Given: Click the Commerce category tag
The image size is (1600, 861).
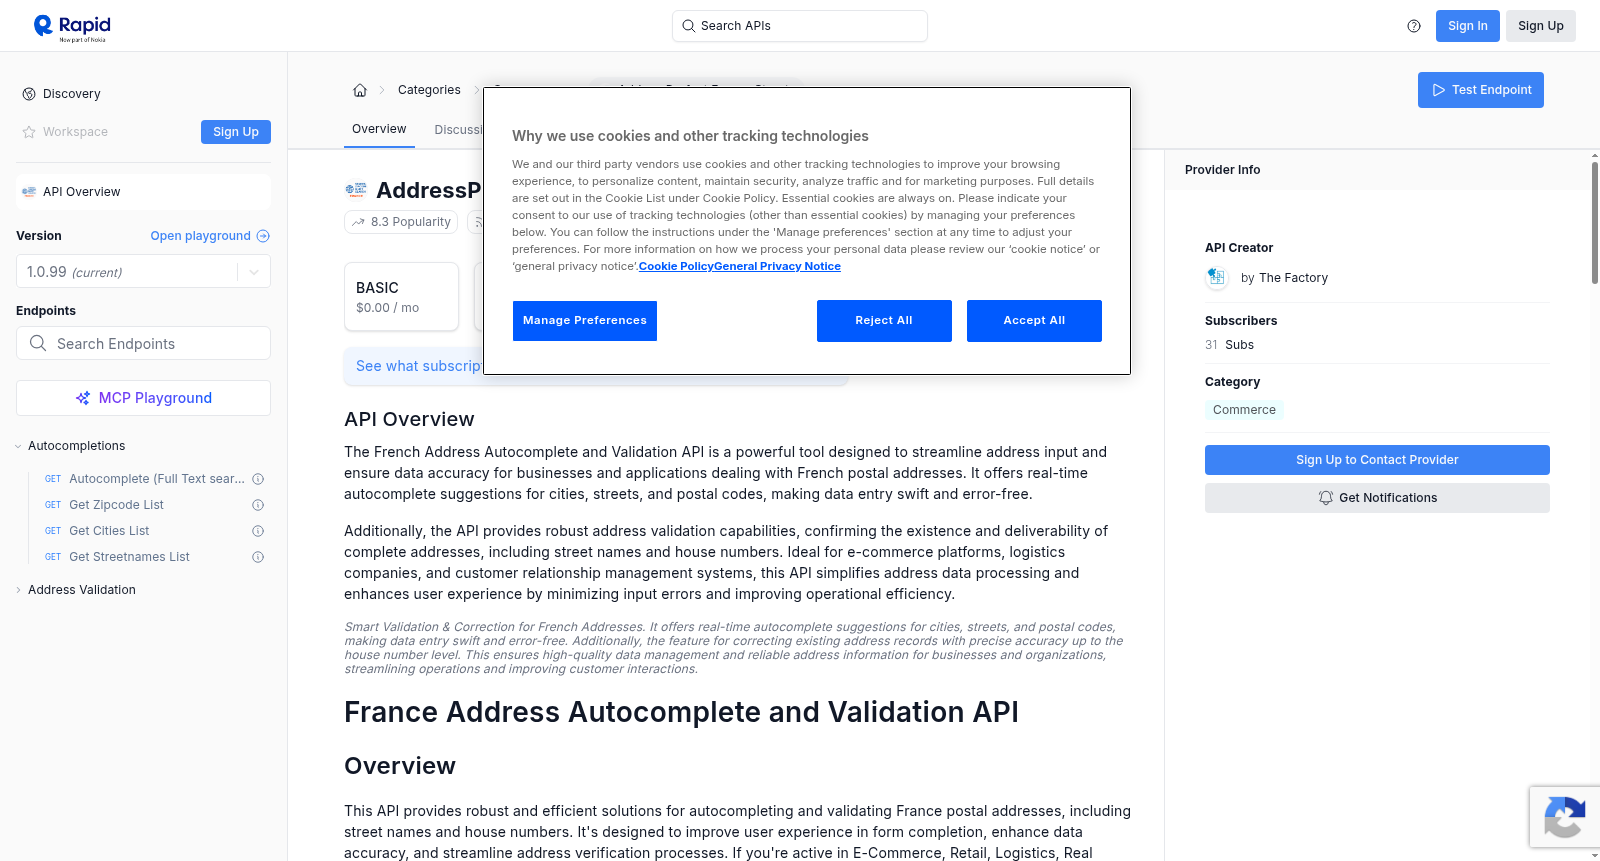Looking at the screenshot, I should tap(1244, 410).
